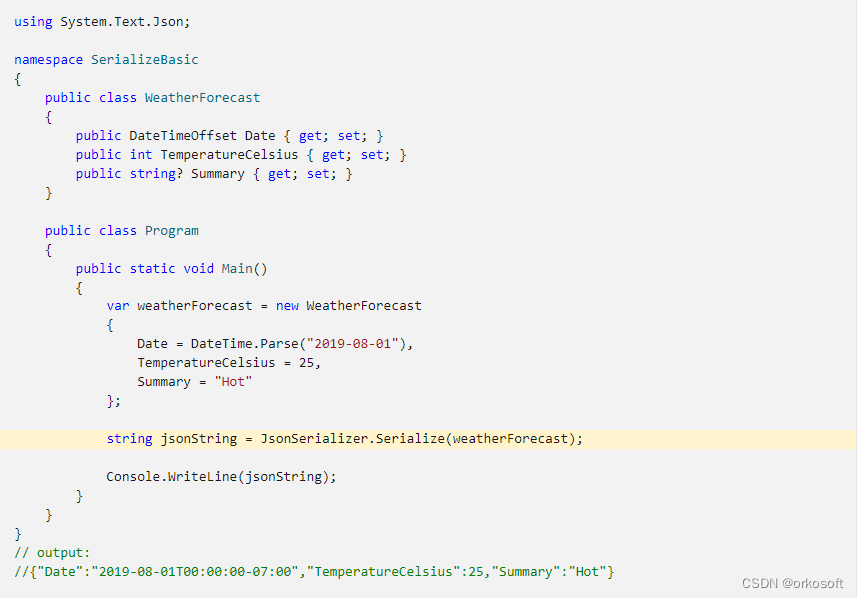The width and height of the screenshot is (859, 598).
Task: Click the WeatherForecast class name declaration
Action: (x=202, y=98)
